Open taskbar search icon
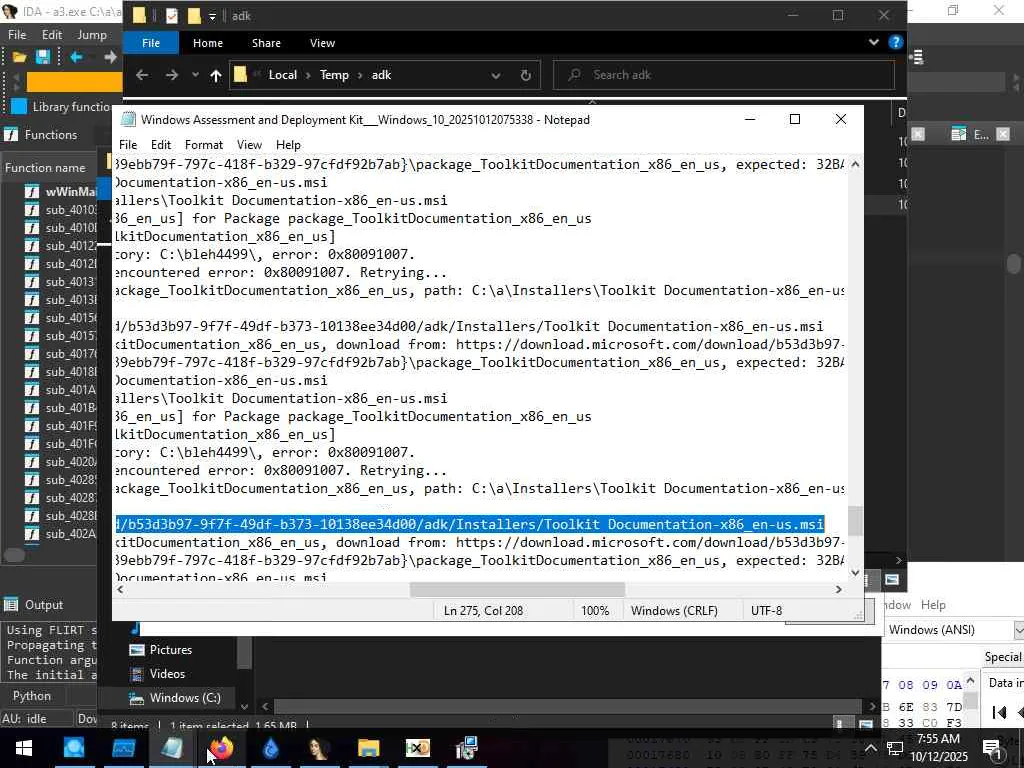 click(x=74, y=748)
